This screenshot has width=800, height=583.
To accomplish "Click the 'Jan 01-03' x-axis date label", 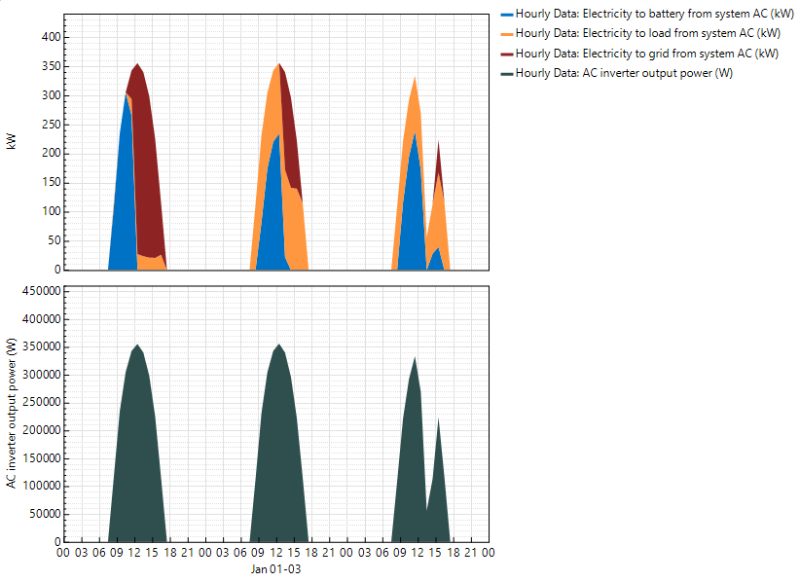I will click(276, 569).
